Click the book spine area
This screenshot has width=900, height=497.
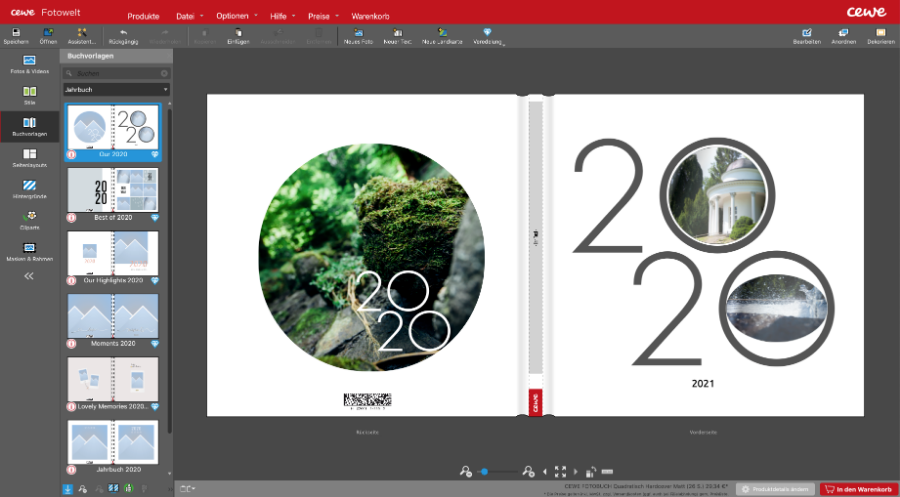click(x=535, y=238)
